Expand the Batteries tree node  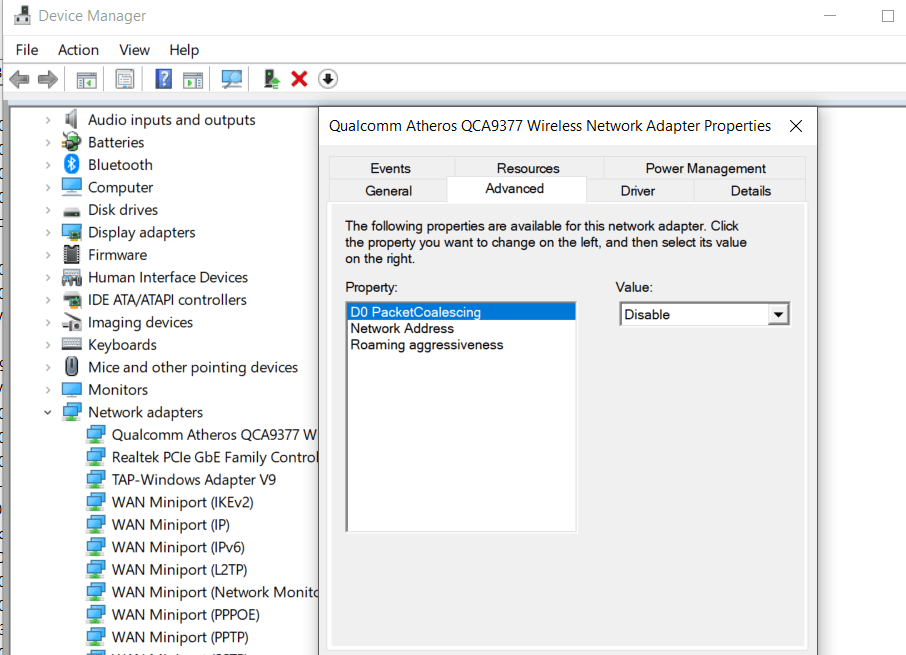(x=48, y=143)
